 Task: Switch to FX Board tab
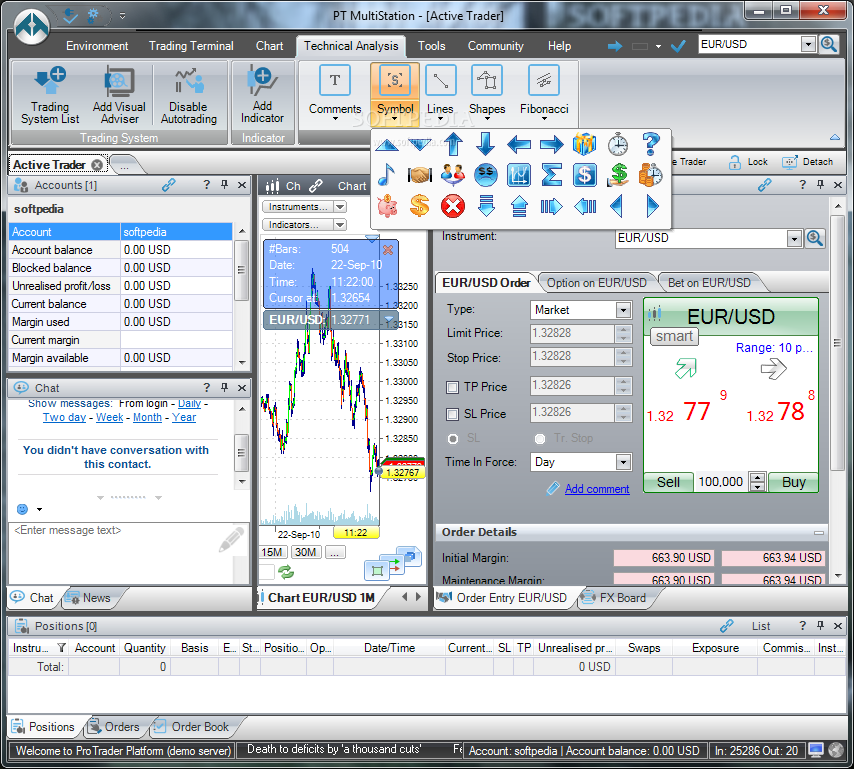[x=622, y=598]
